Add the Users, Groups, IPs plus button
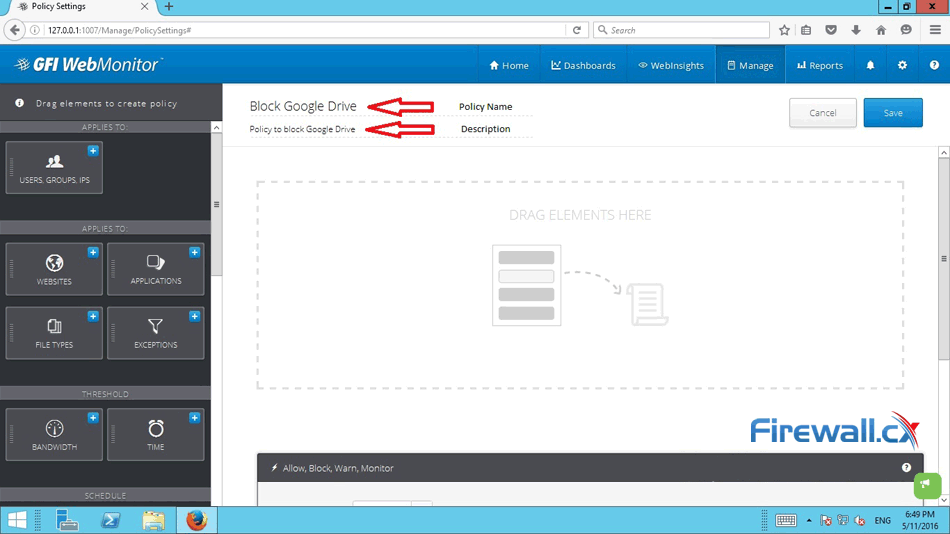 coord(93,151)
